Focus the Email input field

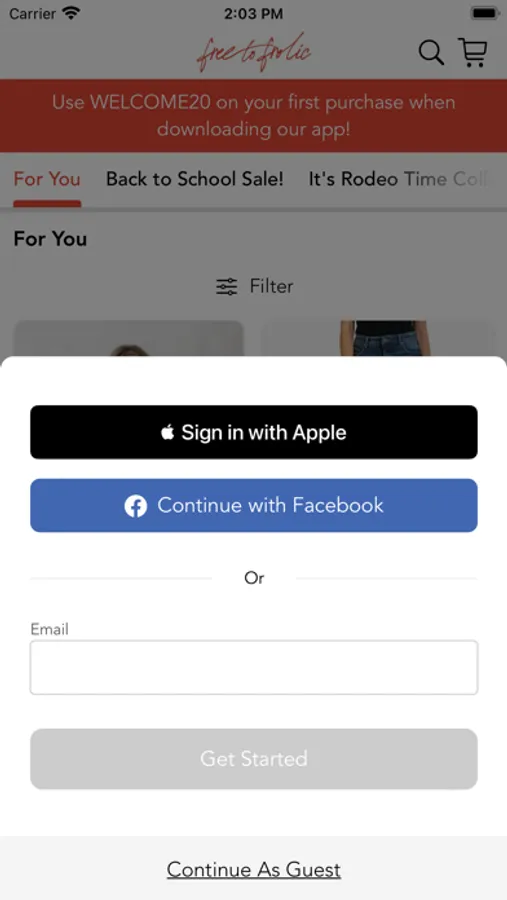click(x=254, y=668)
